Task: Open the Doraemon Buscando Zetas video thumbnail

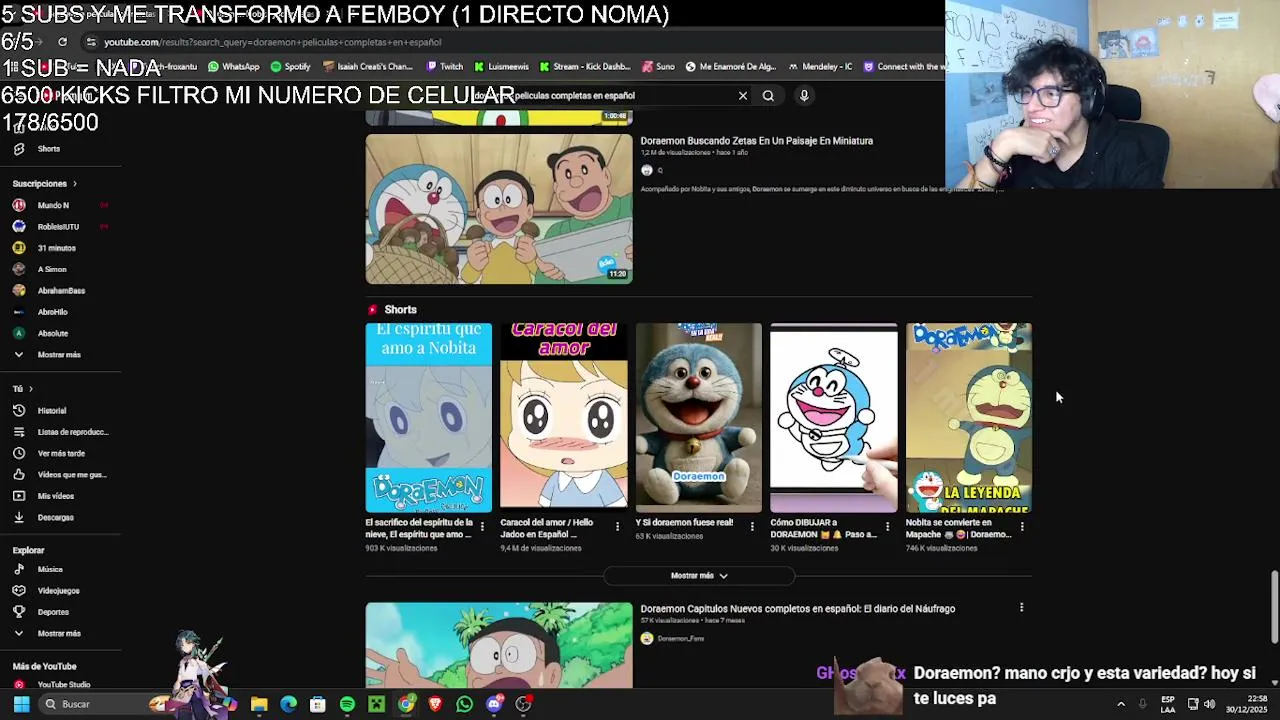Action: pyautogui.click(x=499, y=209)
